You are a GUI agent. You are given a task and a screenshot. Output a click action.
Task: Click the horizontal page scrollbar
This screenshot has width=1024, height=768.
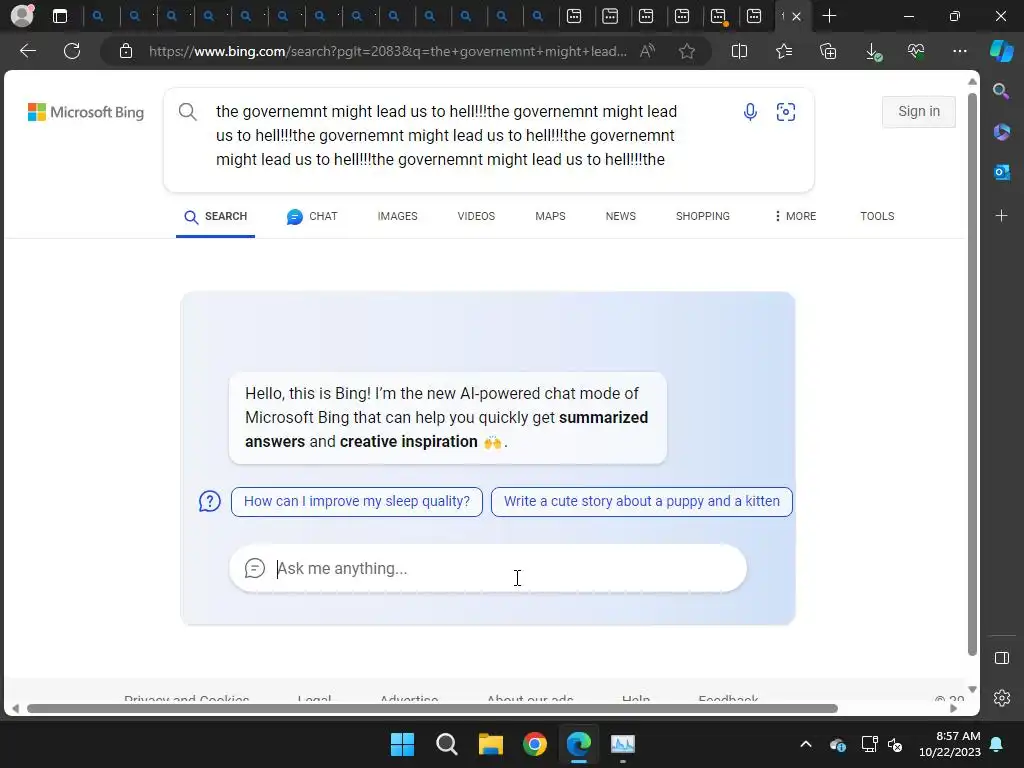pyautogui.click(x=432, y=709)
